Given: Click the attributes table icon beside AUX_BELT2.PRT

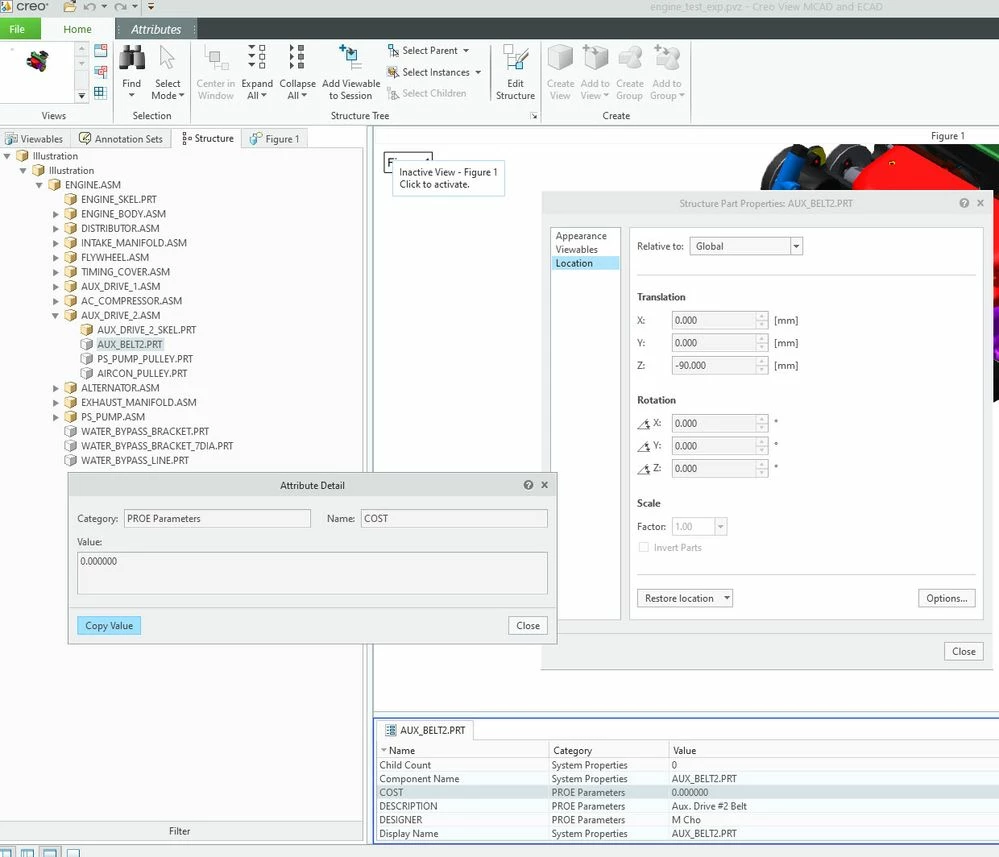Looking at the screenshot, I should (x=391, y=730).
